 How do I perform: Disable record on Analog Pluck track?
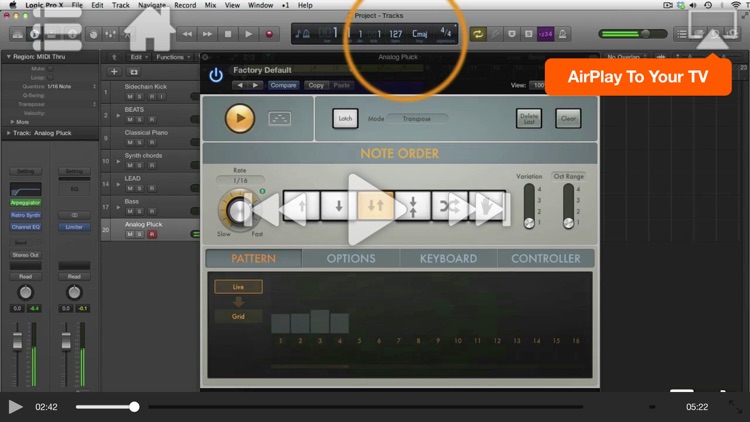(152, 234)
